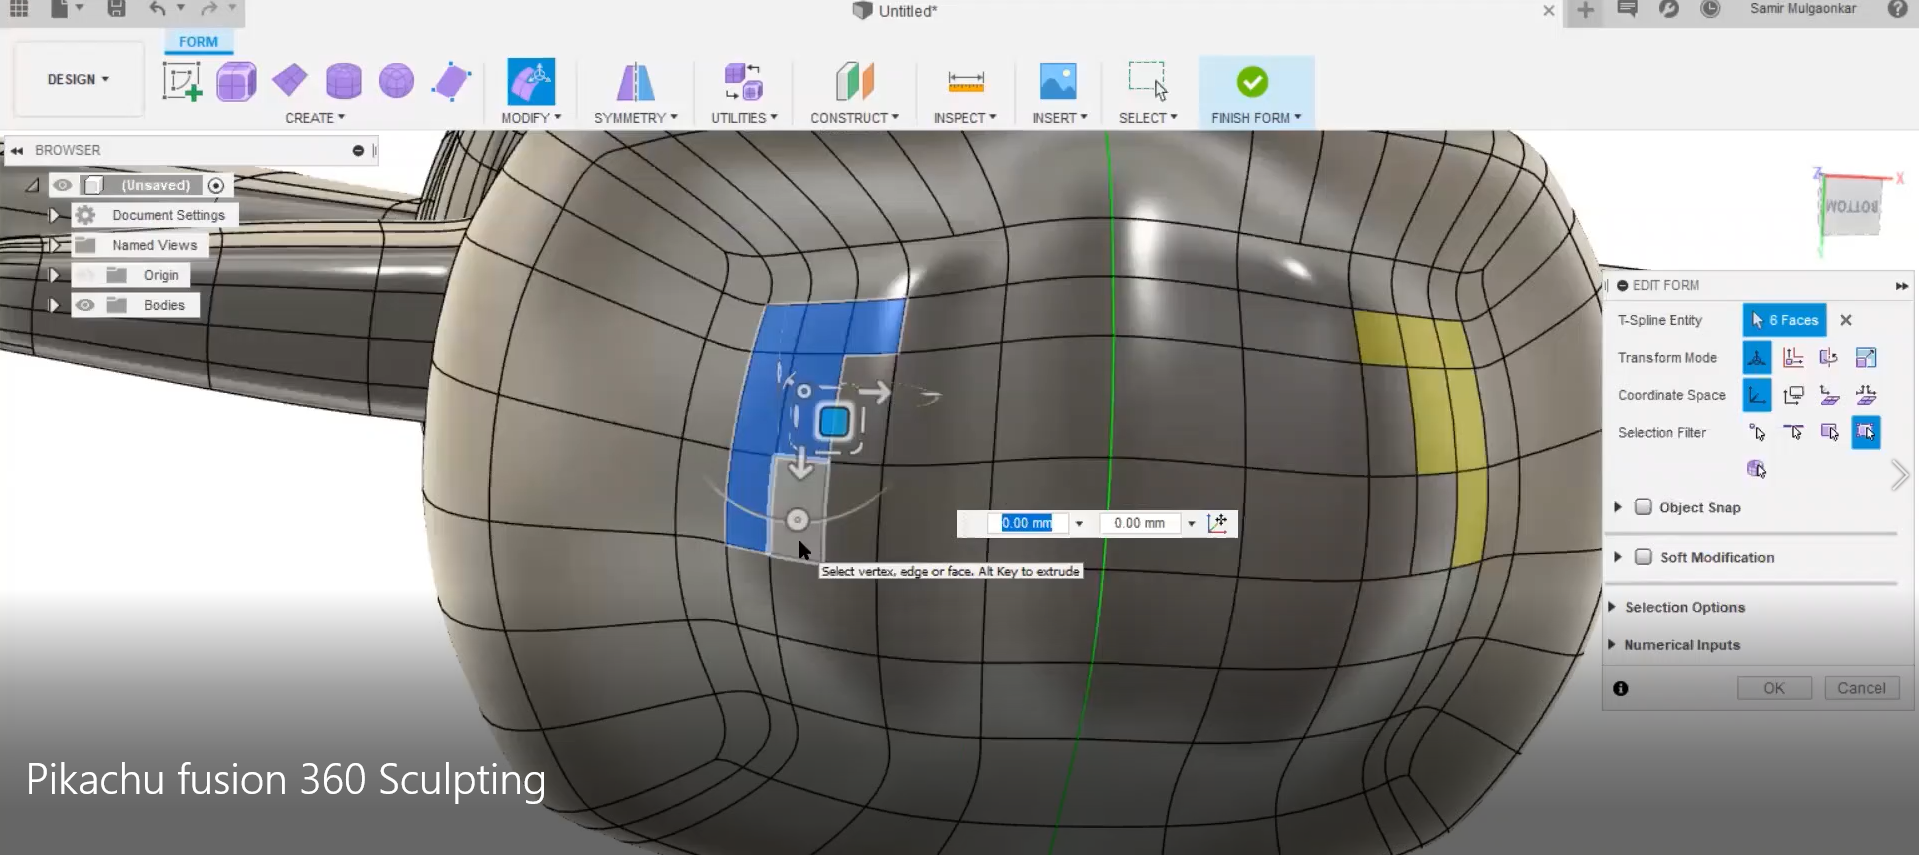The height and width of the screenshot is (855, 1919).
Task: Enable the Object Snap checkbox
Action: tap(1643, 507)
